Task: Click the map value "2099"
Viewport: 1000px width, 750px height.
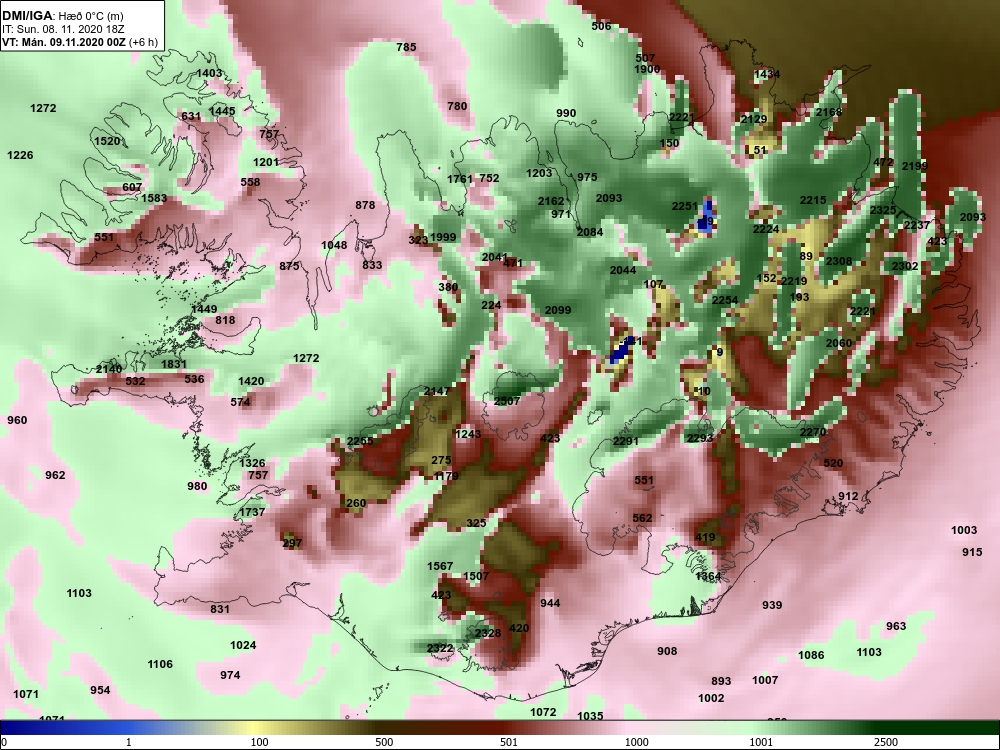Action: 558,311
